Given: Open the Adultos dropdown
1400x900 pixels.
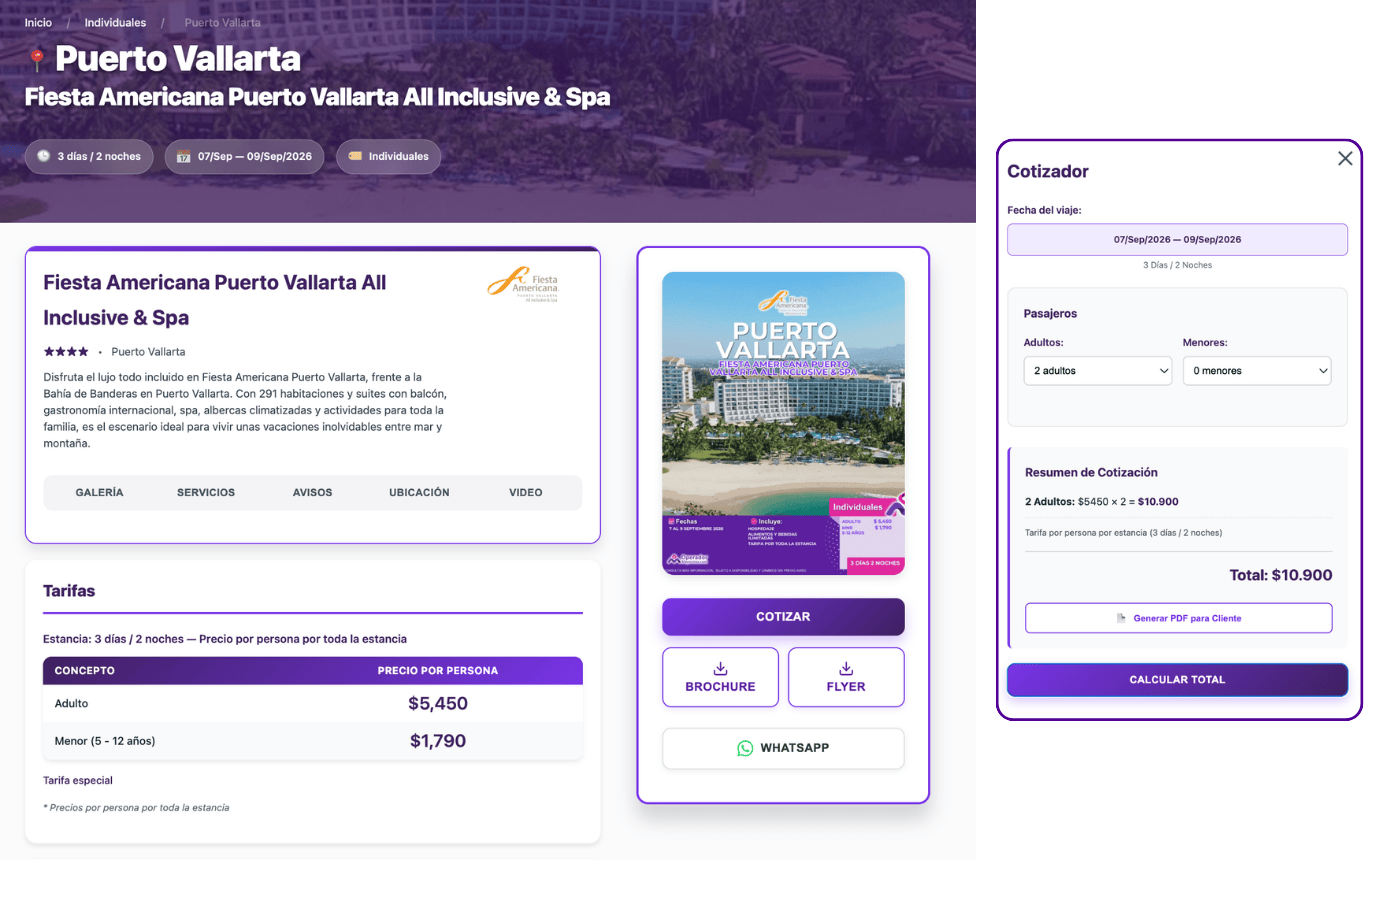Looking at the screenshot, I should [1098, 371].
